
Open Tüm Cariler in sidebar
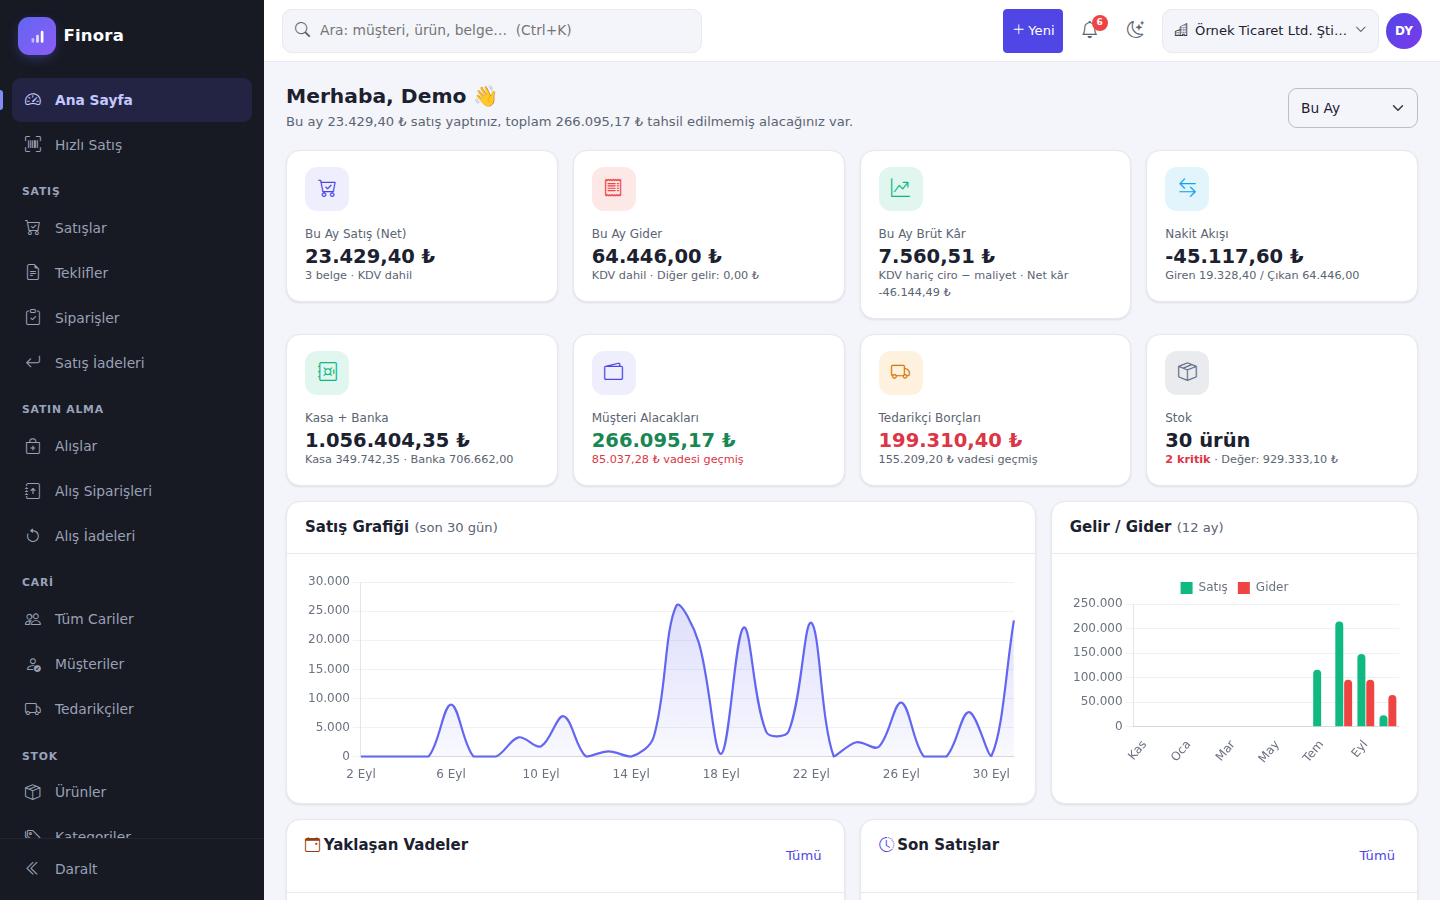pos(132,619)
